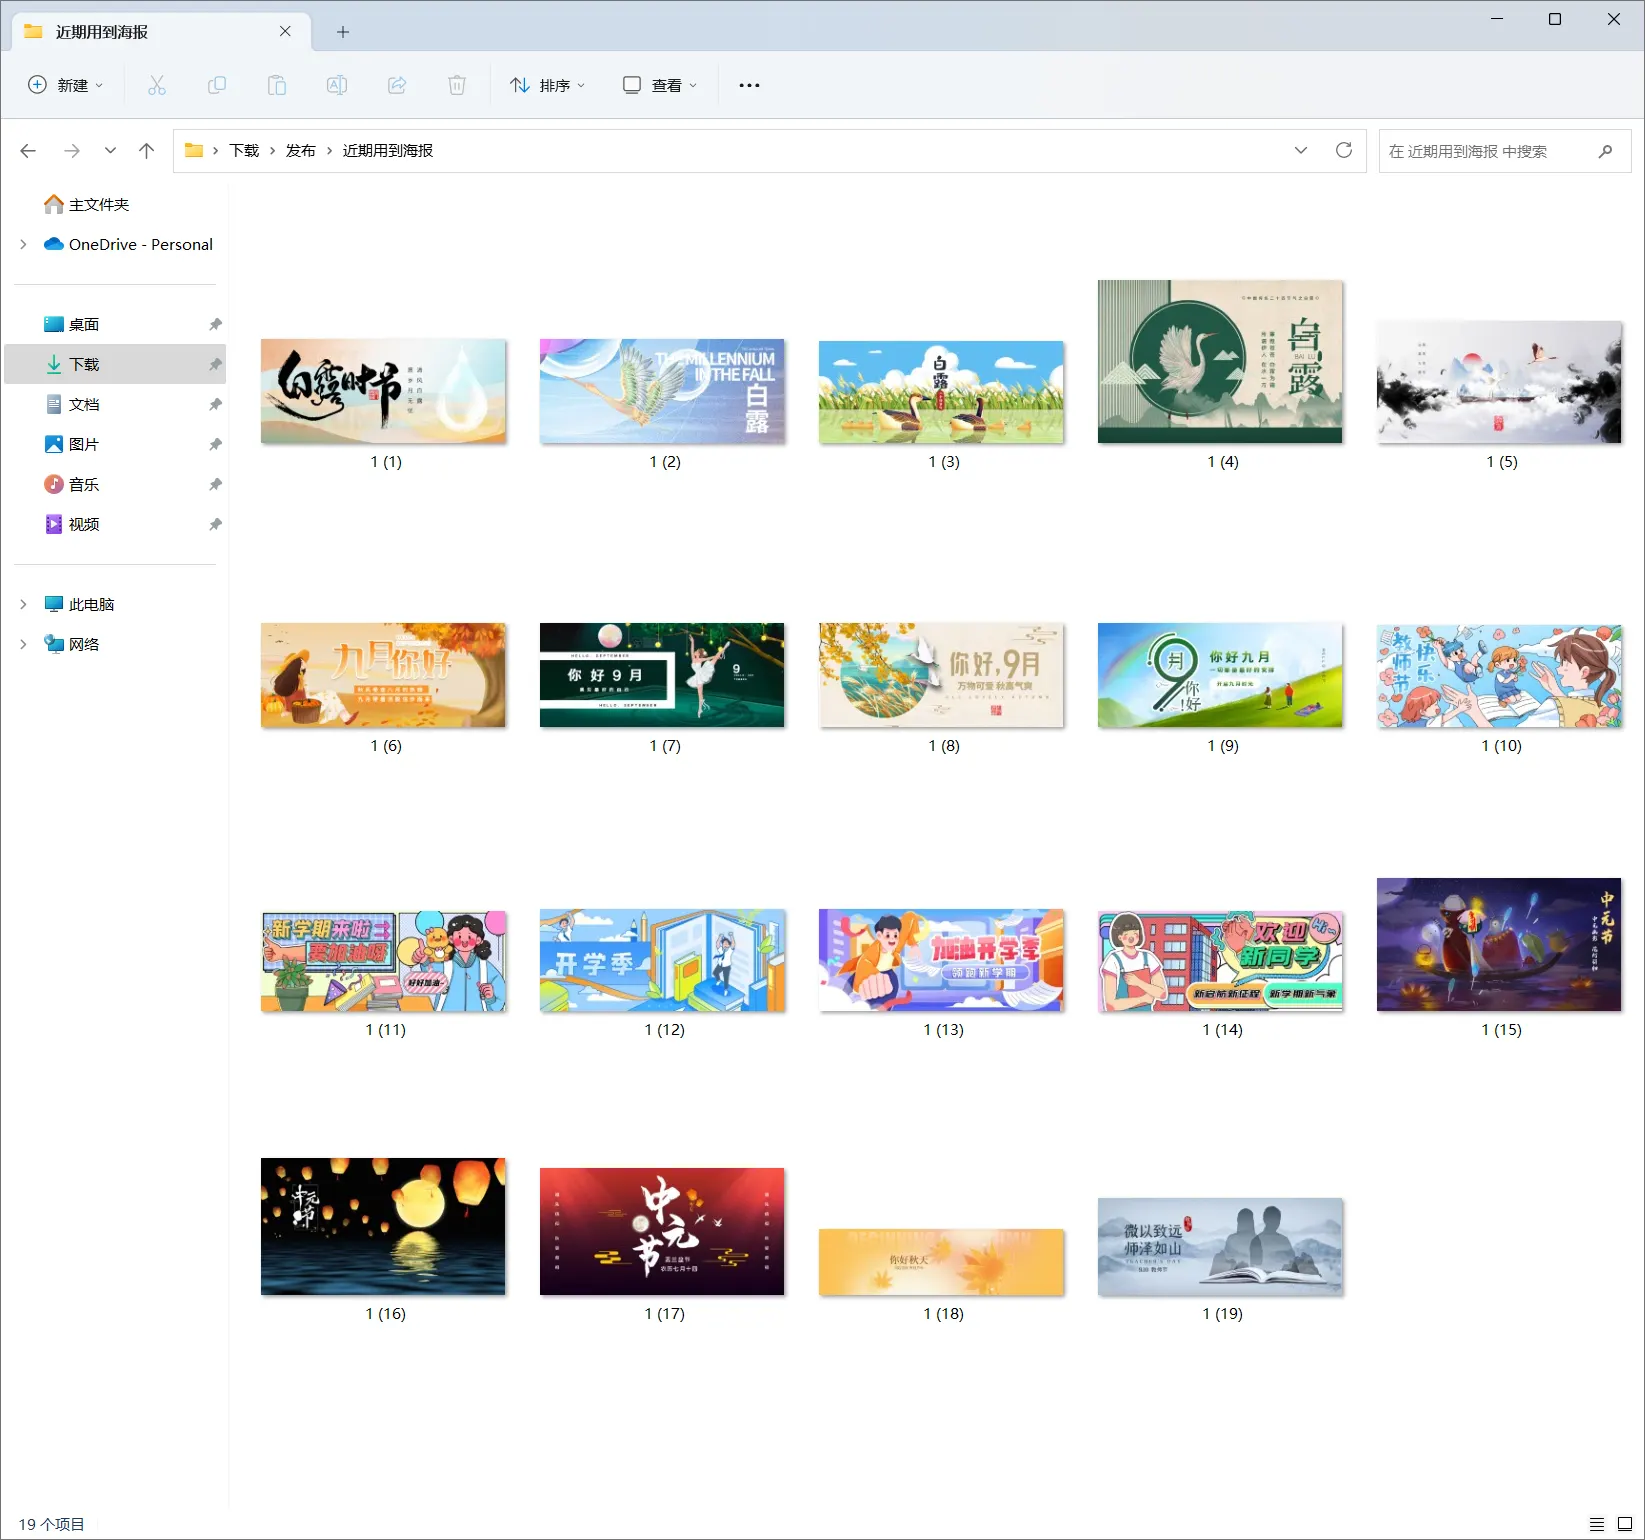Expand the OneDrive - Personal tree node
Screen dimensions: 1645x1540
coord(23,244)
